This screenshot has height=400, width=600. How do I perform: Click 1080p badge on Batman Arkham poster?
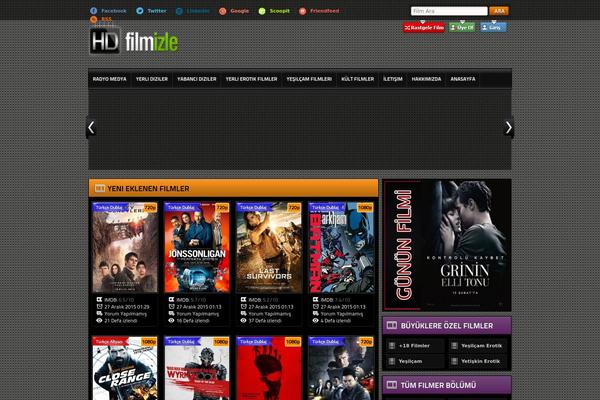pos(365,207)
